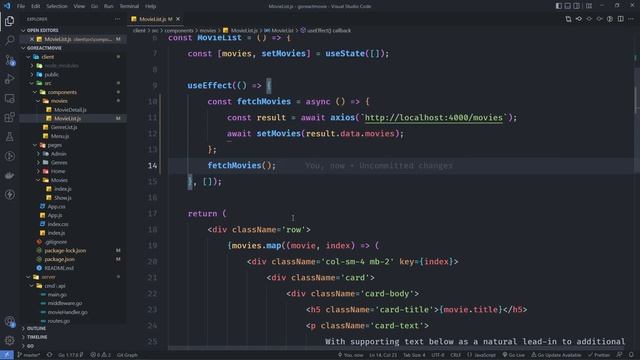640x360 pixels.
Task: Open the Run and Debug view
Action: pyautogui.click(x=9, y=79)
